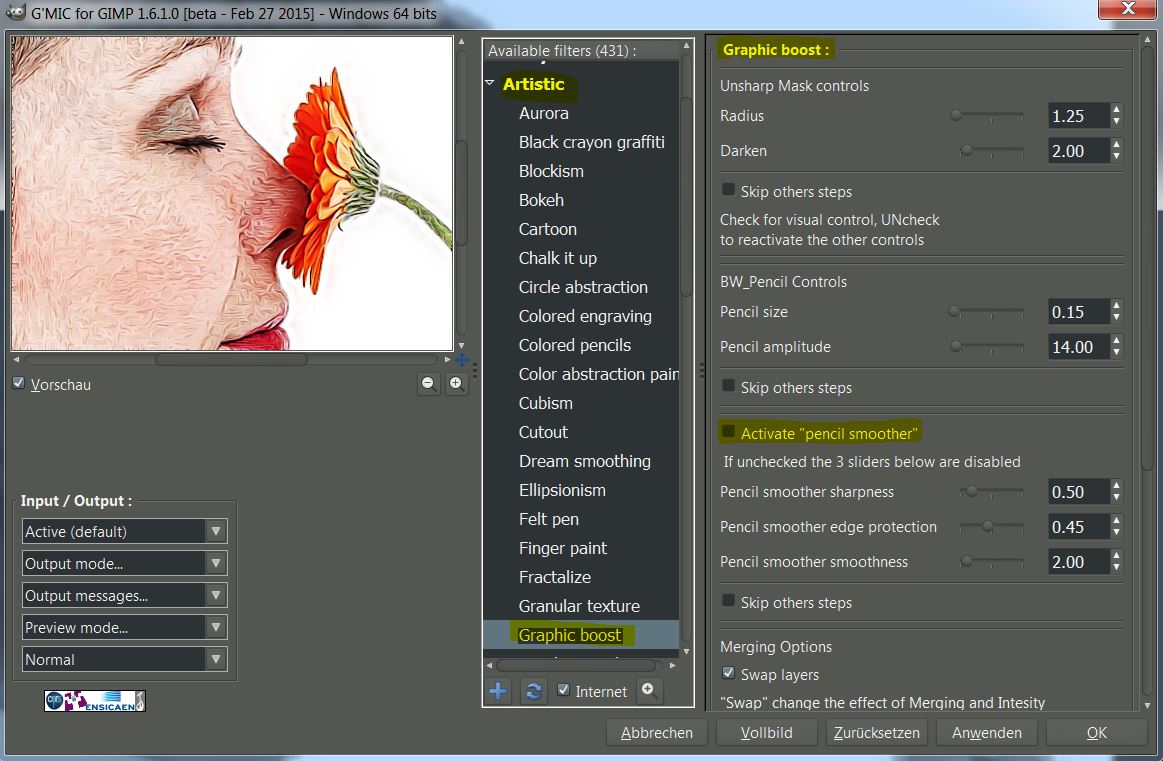The height and width of the screenshot is (761, 1163).
Task: Click the preview zoom in magnifier icon
Action: [457, 384]
